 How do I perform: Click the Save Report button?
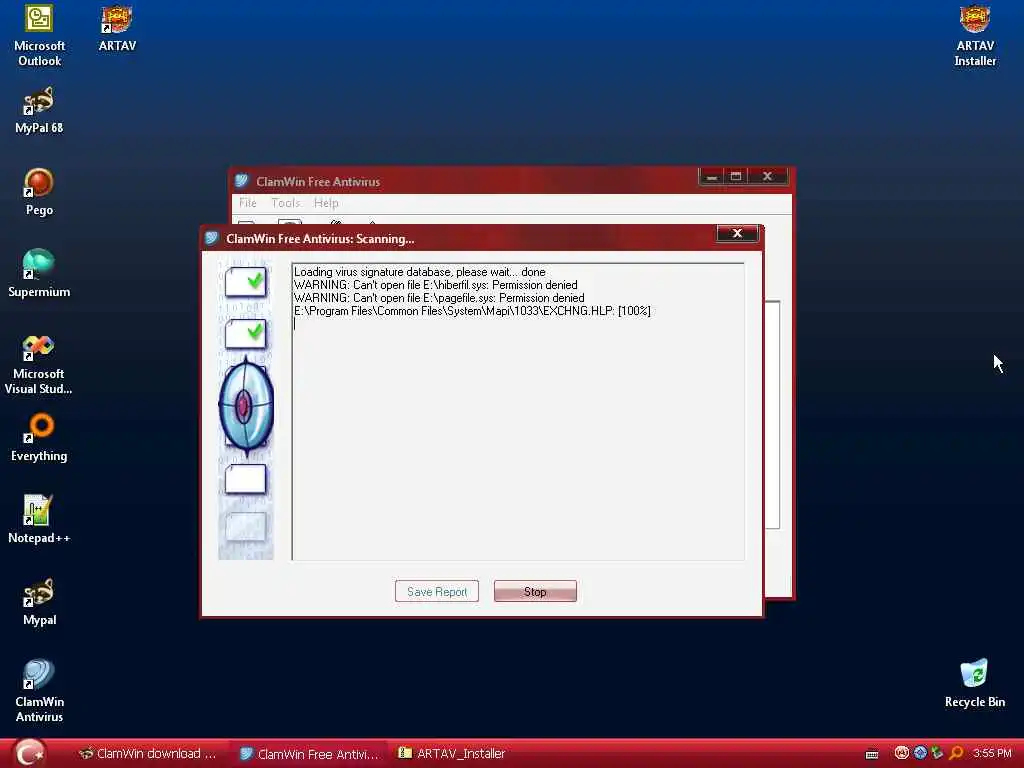click(x=437, y=592)
